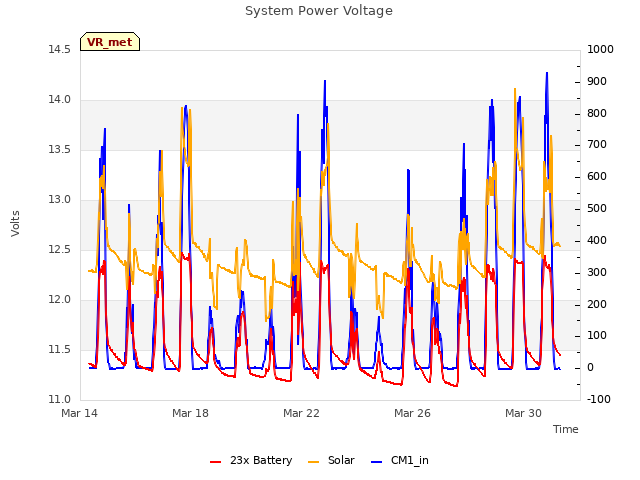Screen dimensions: 640x480
Task: Click the tallest blue CM1_in peak near Mar 31
Action: pos(547,73)
